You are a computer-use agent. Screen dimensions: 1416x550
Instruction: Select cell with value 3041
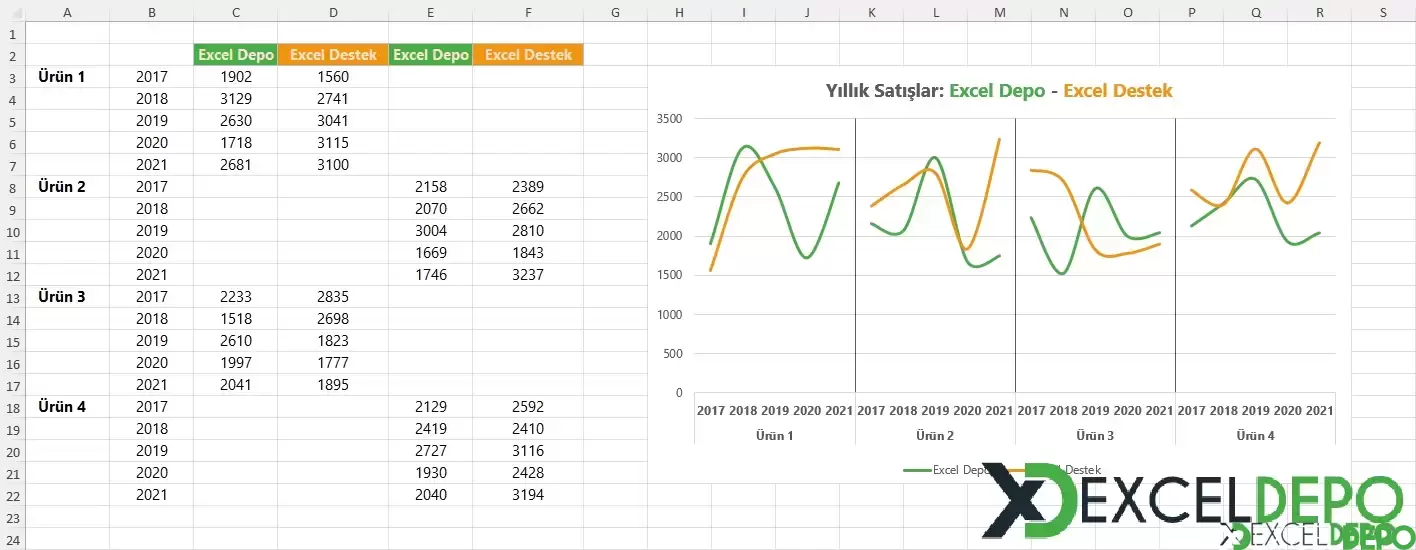[333, 121]
